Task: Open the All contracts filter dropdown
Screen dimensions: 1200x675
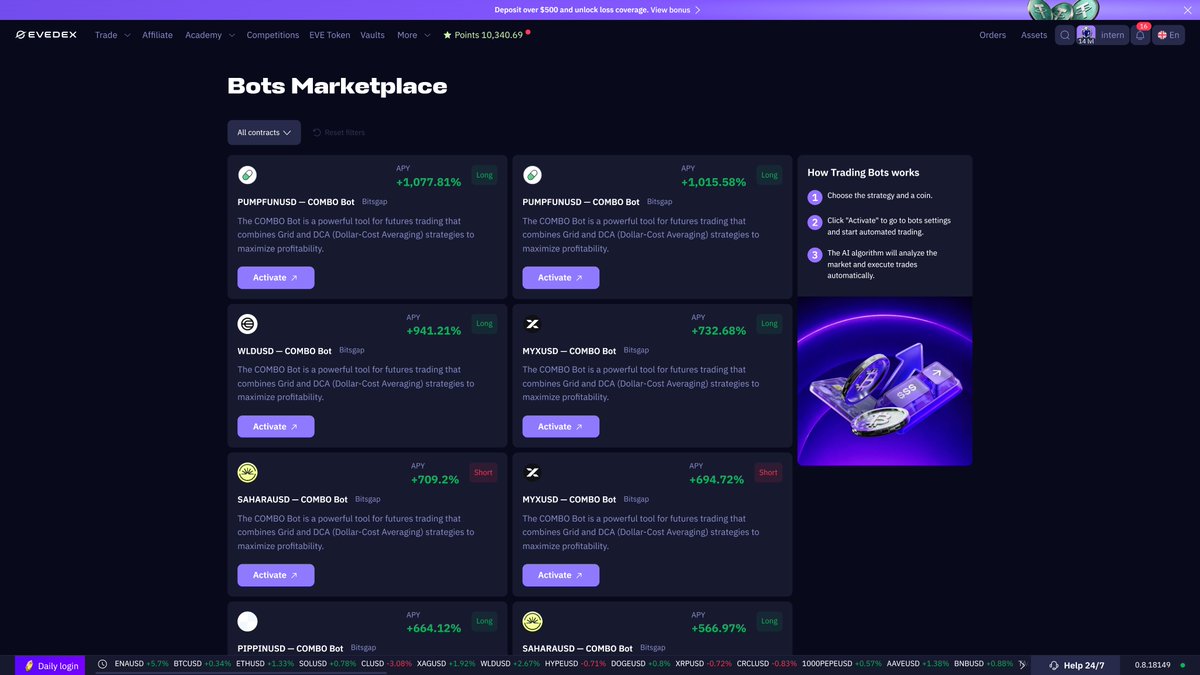Action: tap(264, 133)
